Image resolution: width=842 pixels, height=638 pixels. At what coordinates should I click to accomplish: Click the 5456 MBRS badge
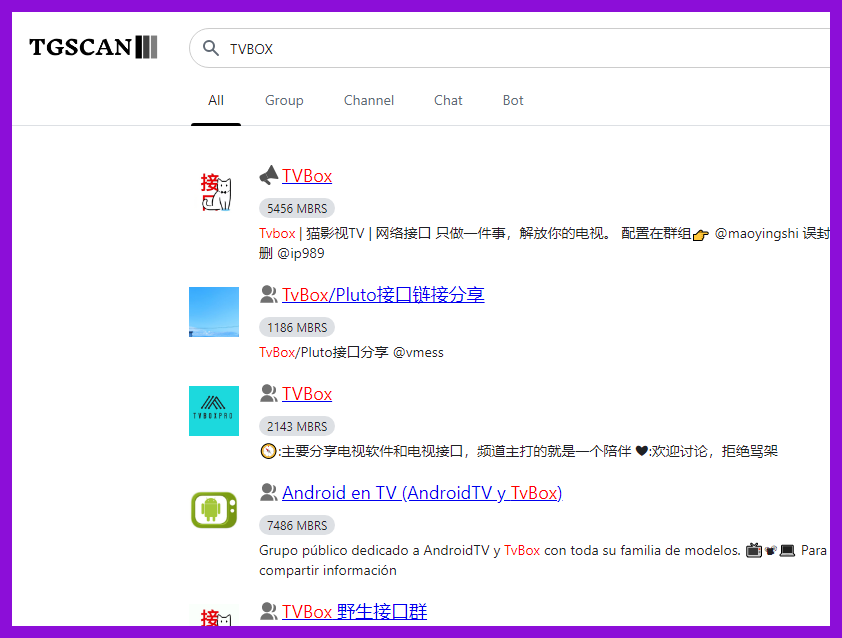[297, 208]
